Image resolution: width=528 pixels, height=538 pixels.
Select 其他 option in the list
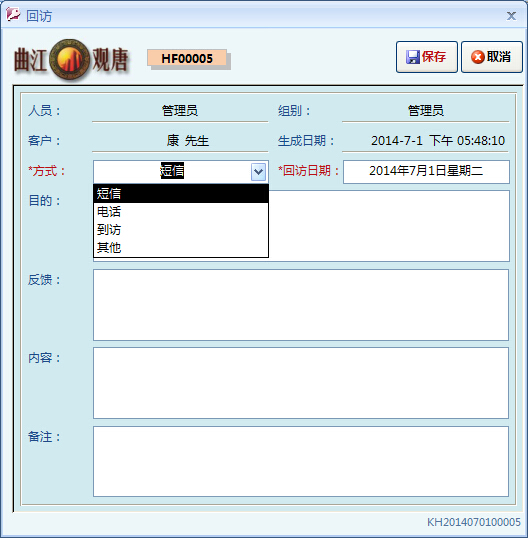[x=181, y=247]
